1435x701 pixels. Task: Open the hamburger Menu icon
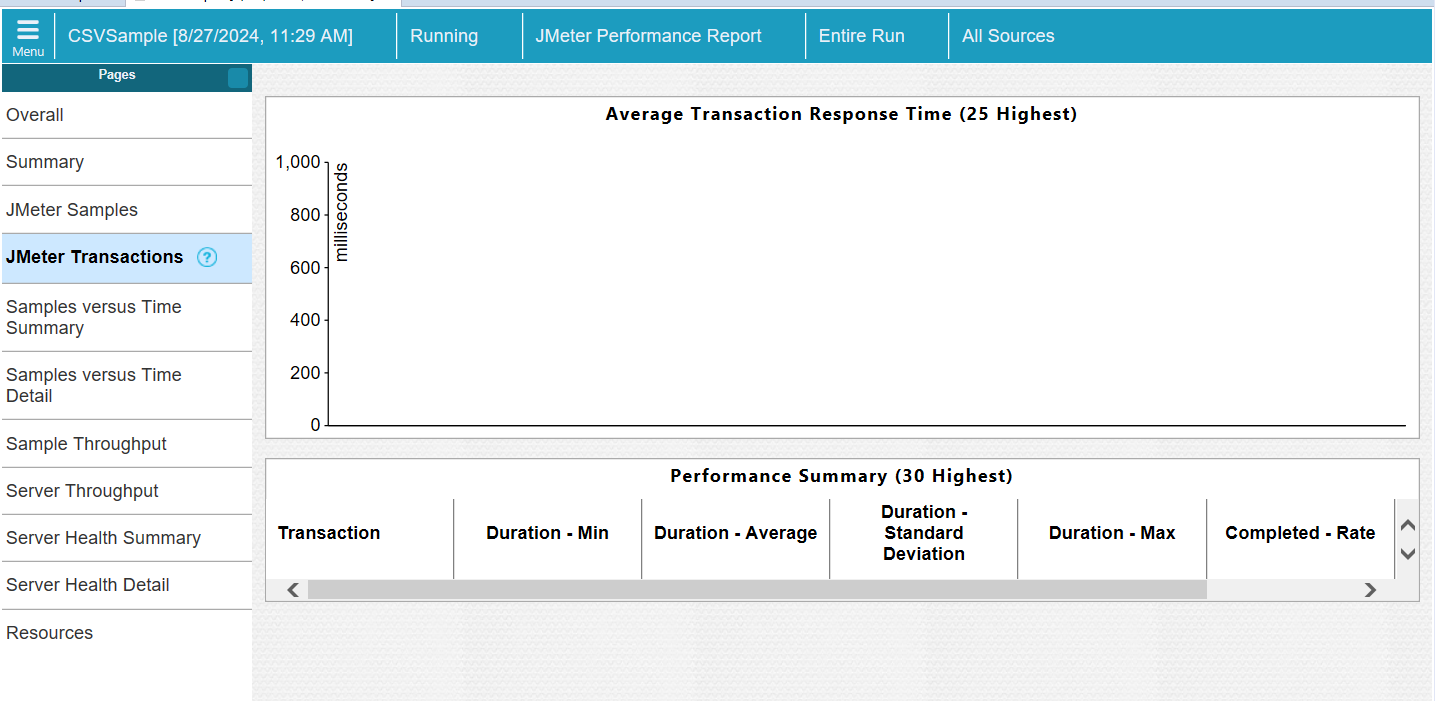tap(28, 36)
